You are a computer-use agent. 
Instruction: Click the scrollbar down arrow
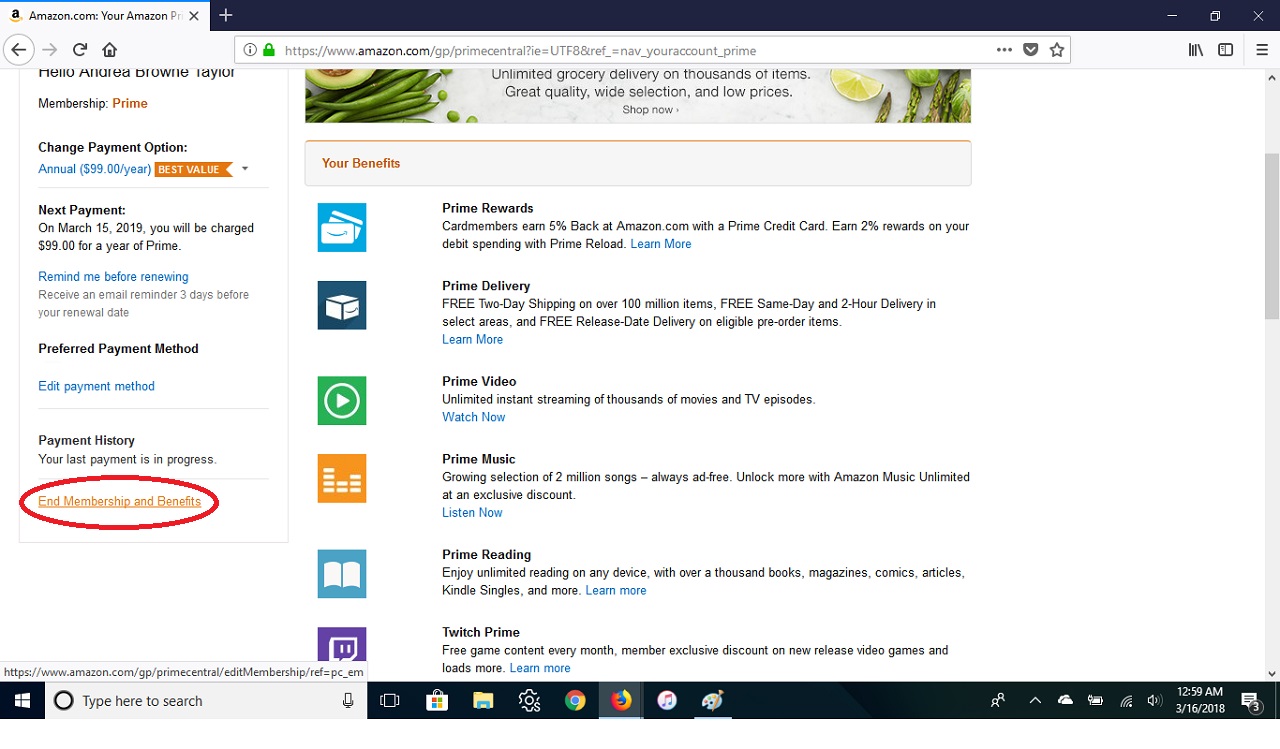point(1271,673)
